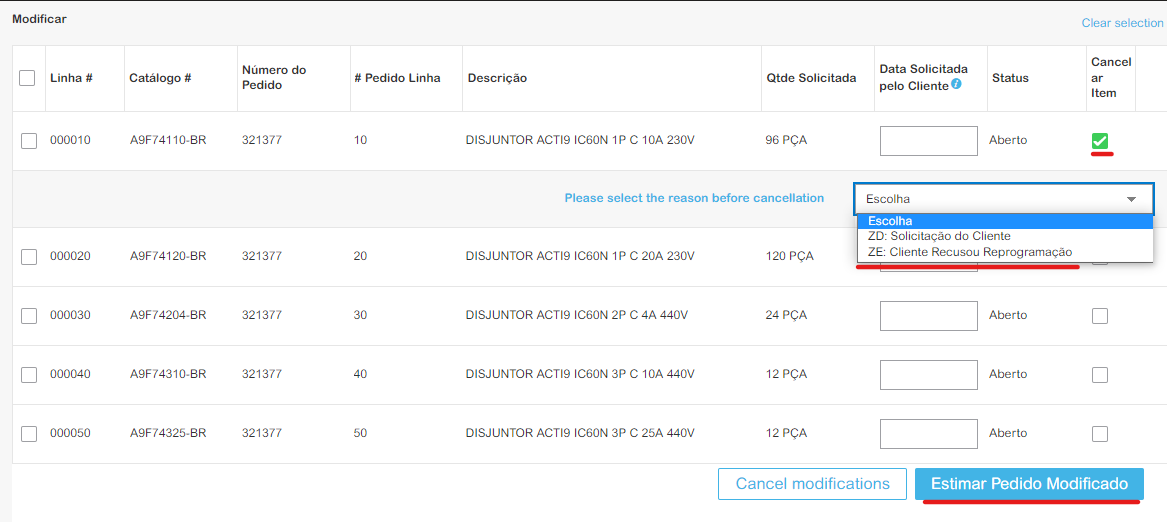1168x522 pixels.
Task: Check Cancelar Item box for A9F74310-BR row
Action: 1099,375
